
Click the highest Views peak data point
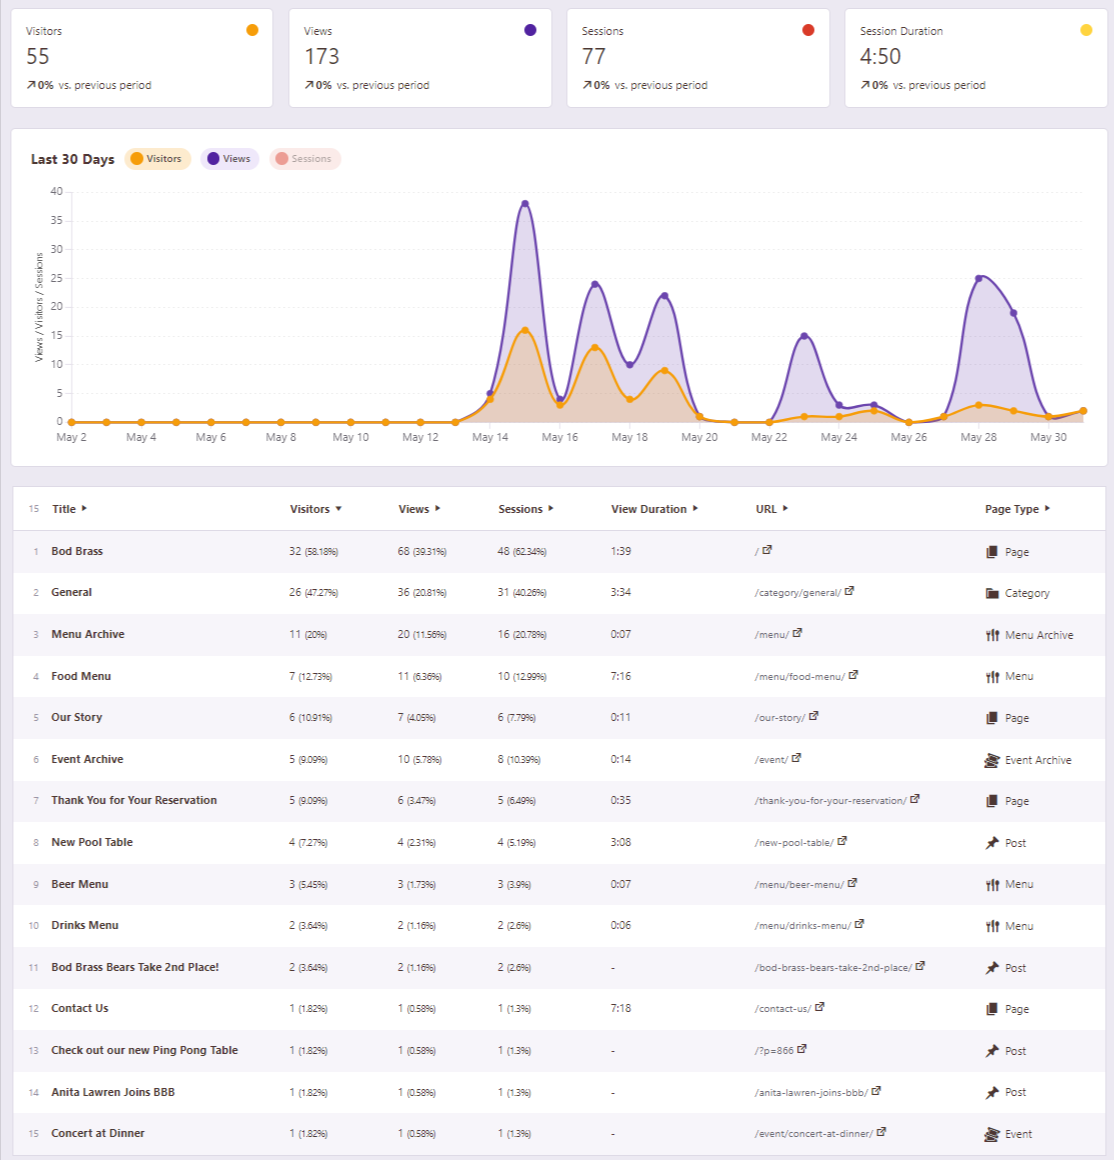coord(525,204)
